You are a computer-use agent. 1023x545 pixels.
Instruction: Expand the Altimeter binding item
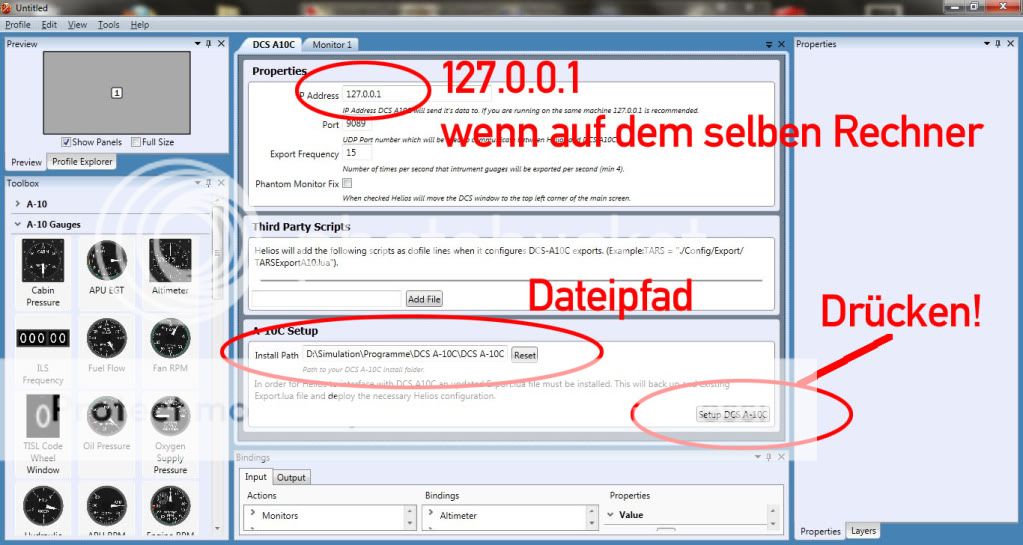pos(431,513)
